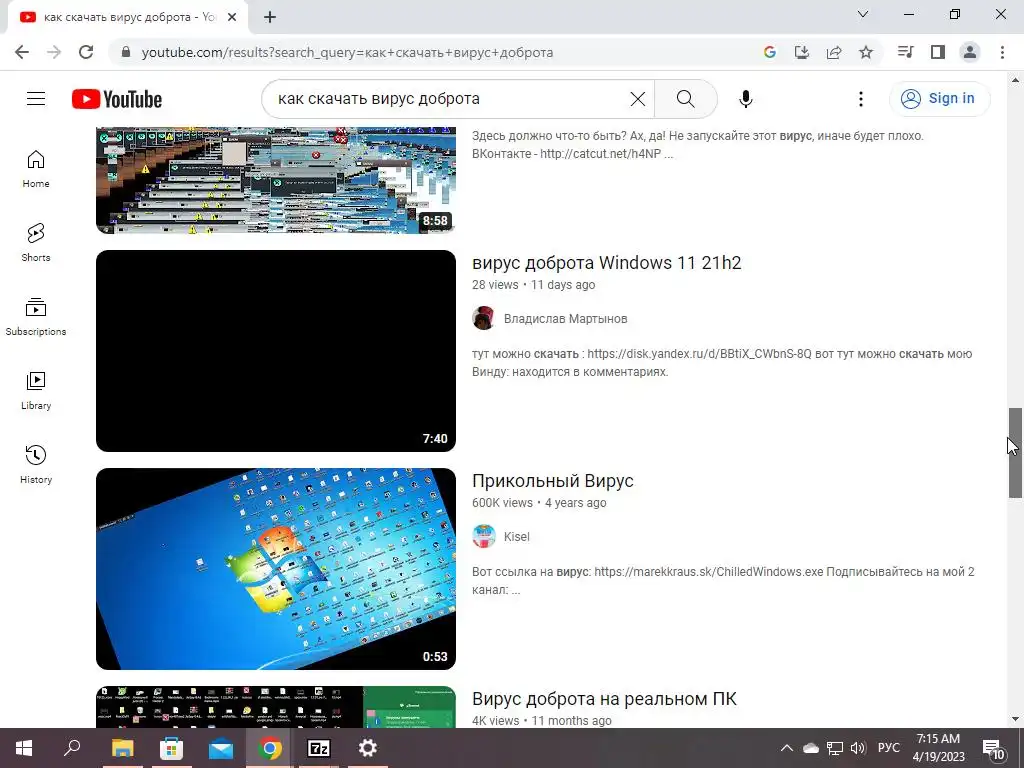Open Chrome media controls icon
The height and width of the screenshot is (768, 1024).
tap(905, 52)
